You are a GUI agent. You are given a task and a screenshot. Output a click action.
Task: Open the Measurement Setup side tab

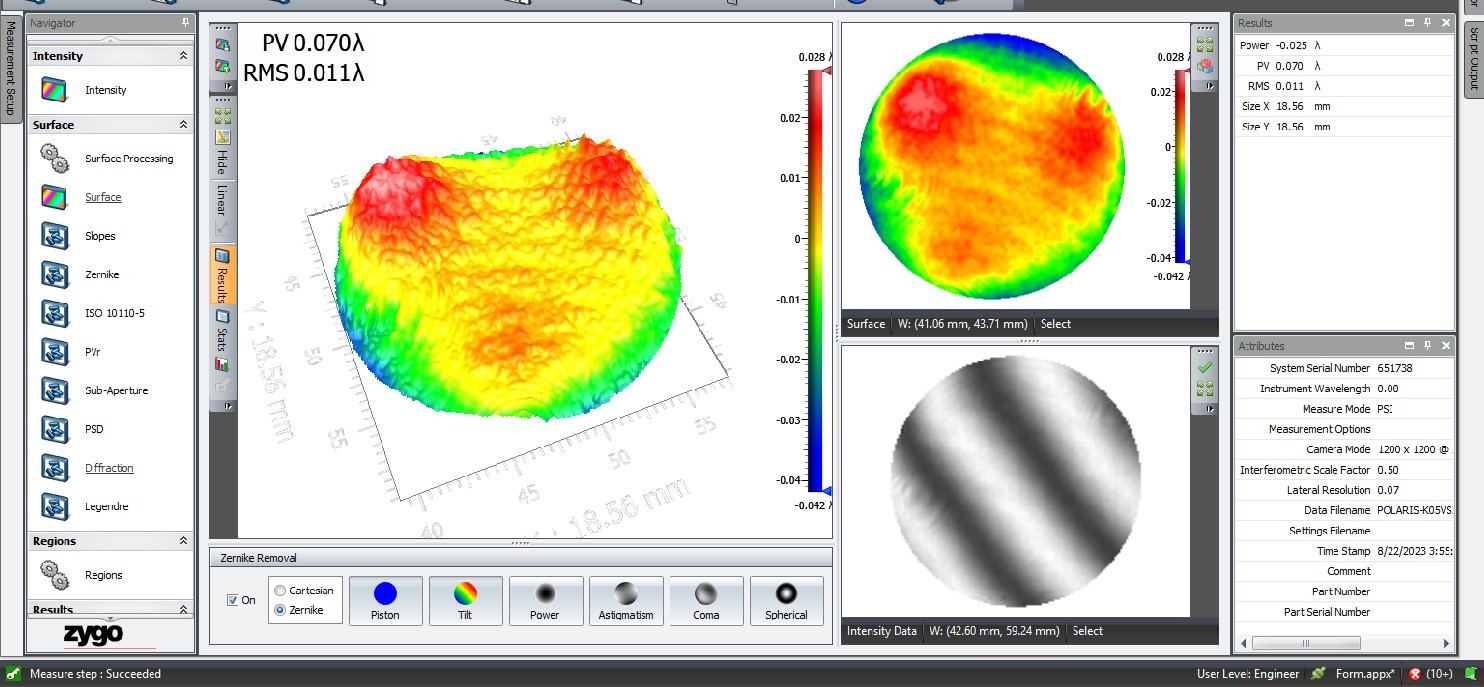[x=11, y=70]
